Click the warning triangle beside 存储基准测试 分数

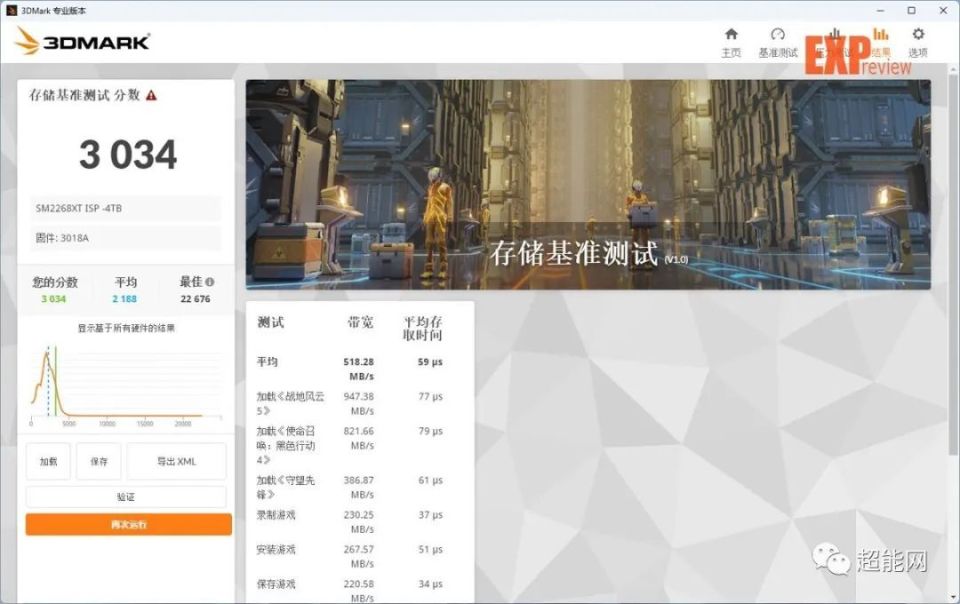(x=150, y=94)
